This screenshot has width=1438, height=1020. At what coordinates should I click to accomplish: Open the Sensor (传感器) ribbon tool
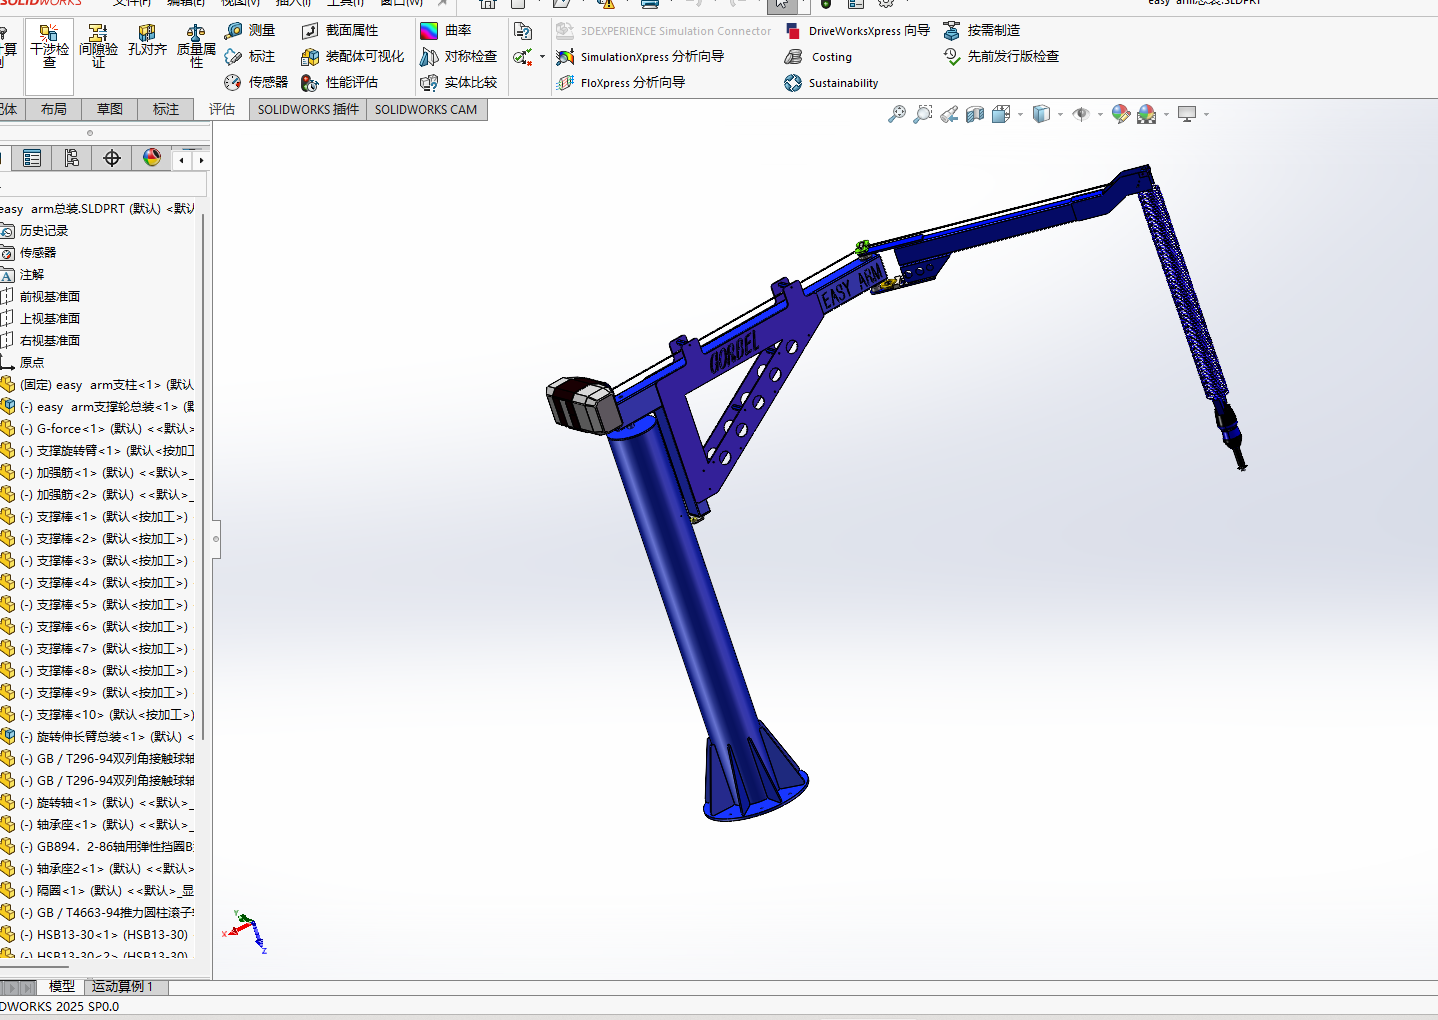click(256, 83)
